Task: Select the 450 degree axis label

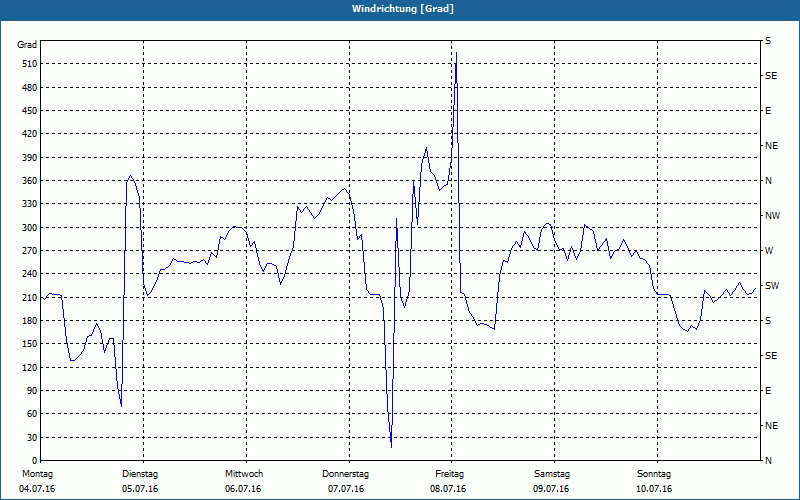Action: click(30, 111)
